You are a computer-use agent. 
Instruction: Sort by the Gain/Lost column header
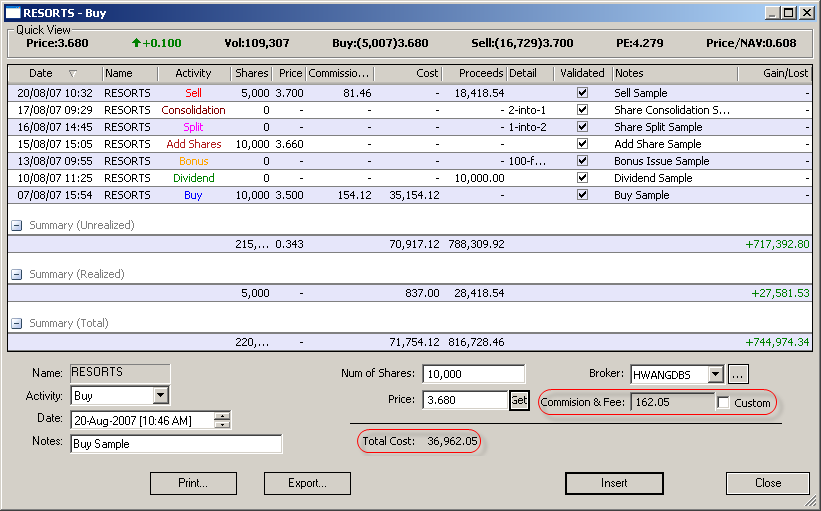[x=775, y=73]
